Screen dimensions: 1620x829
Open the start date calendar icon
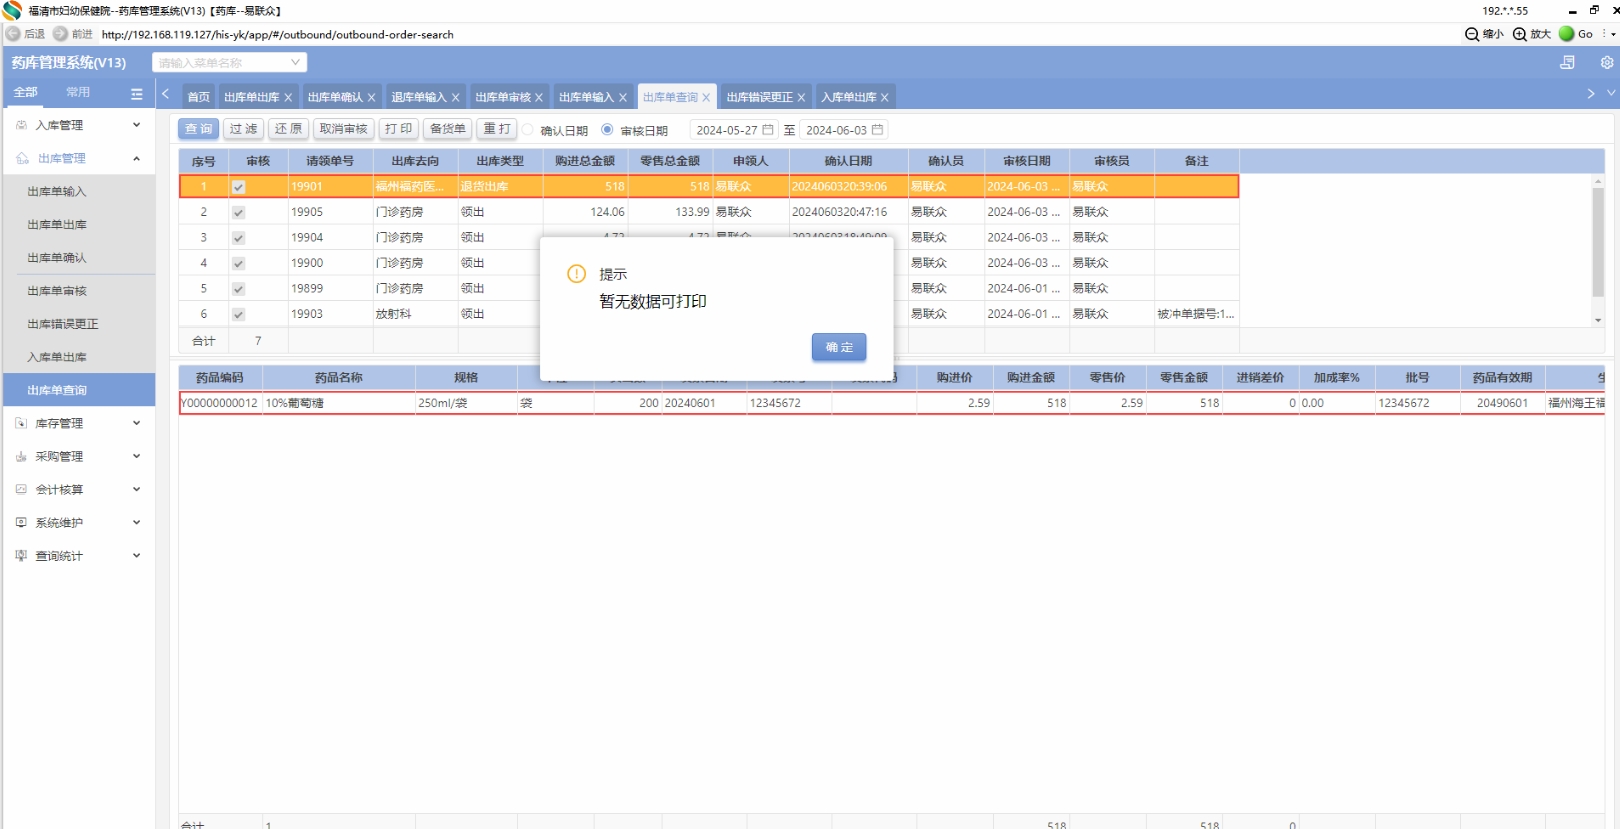768,130
